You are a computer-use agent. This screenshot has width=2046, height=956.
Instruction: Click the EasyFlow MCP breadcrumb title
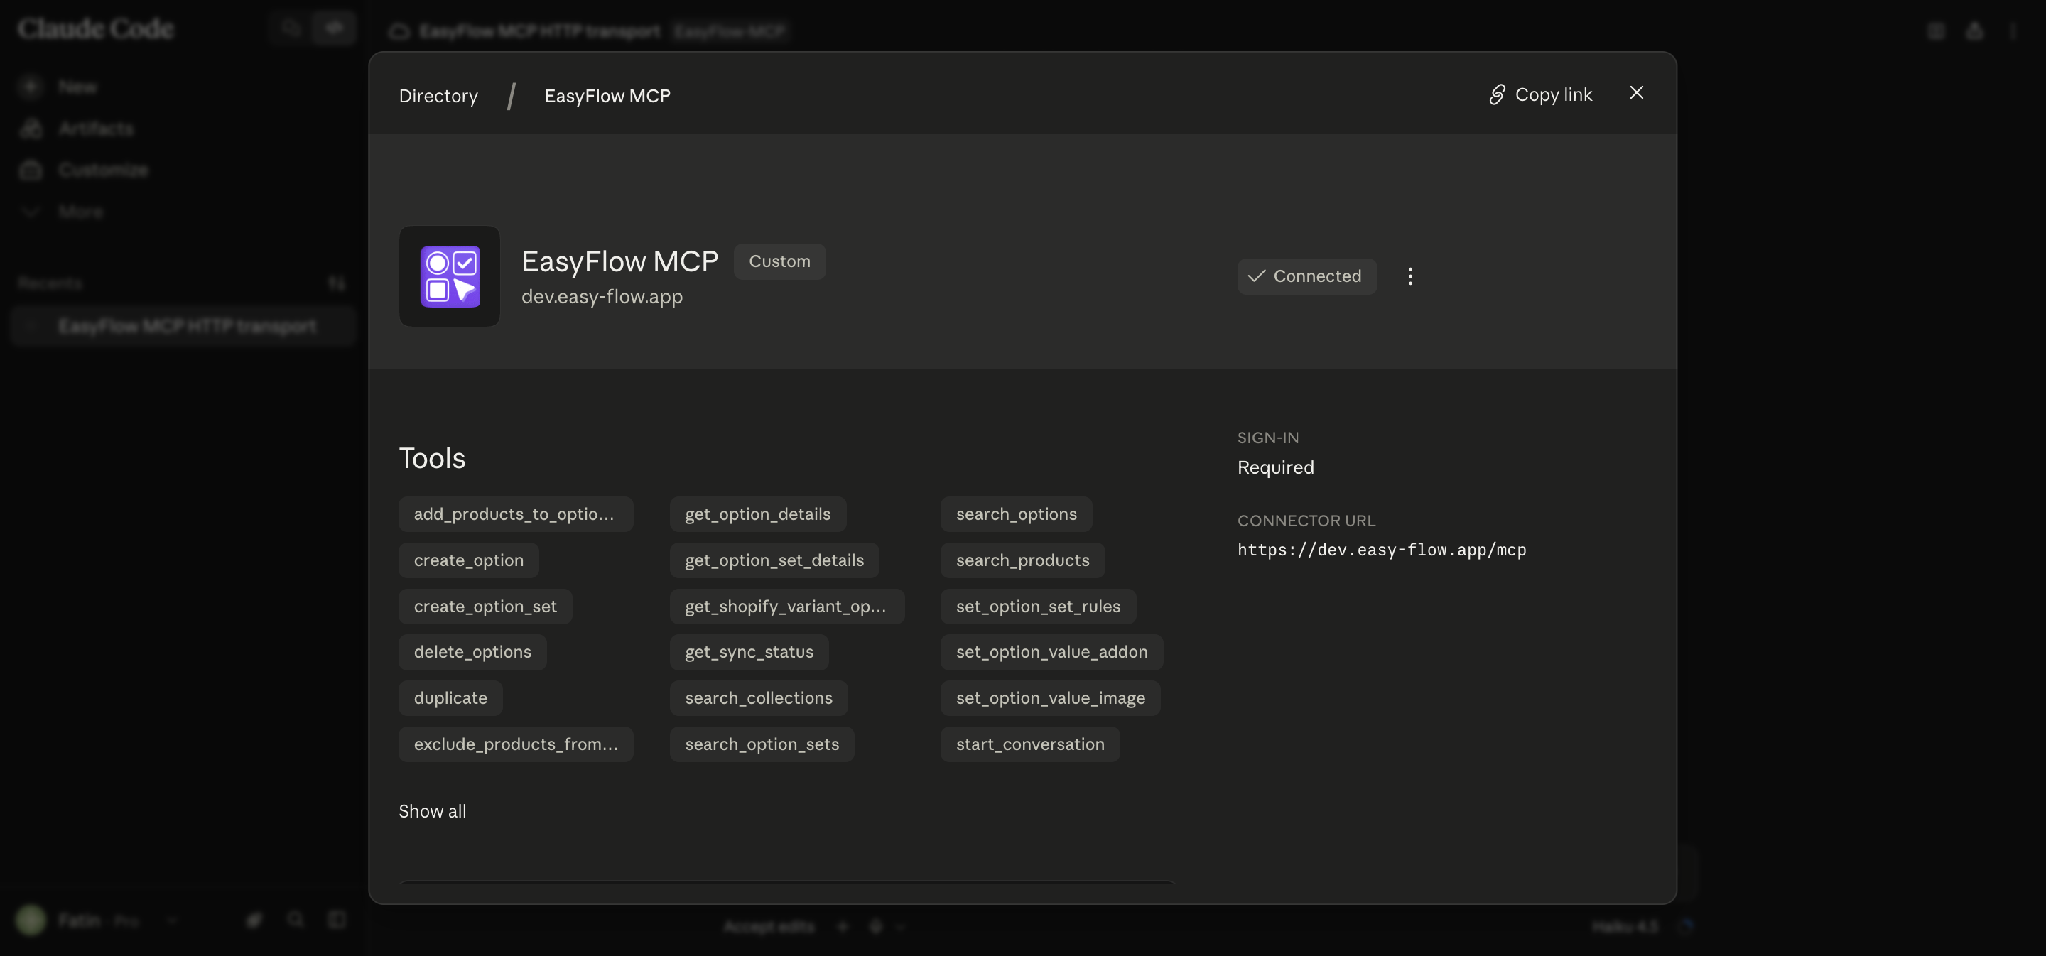click(x=607, y=96)
